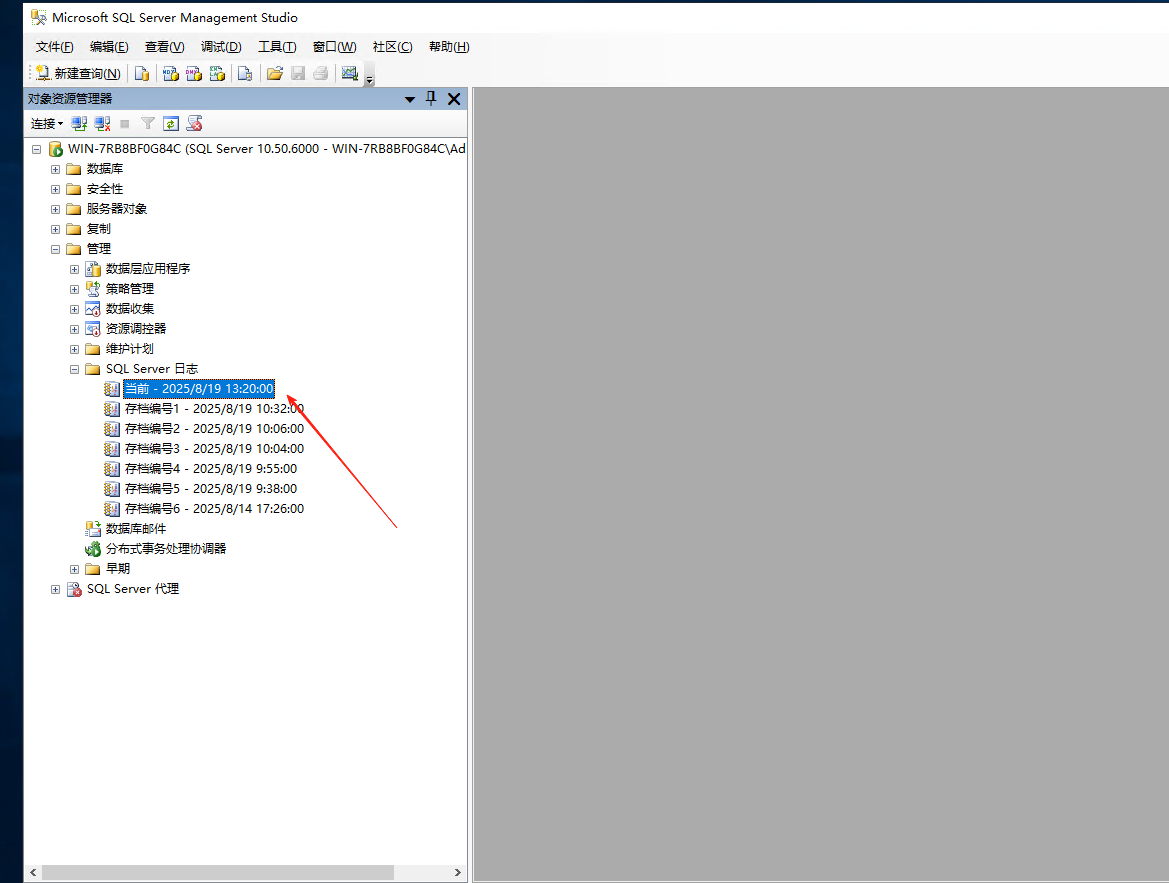Screen dimensions: 1169x883
Task: Select log 存档编号4 - 2025/8/19 9:55:00
Action: pyautogui.click(x=211, y=469)
